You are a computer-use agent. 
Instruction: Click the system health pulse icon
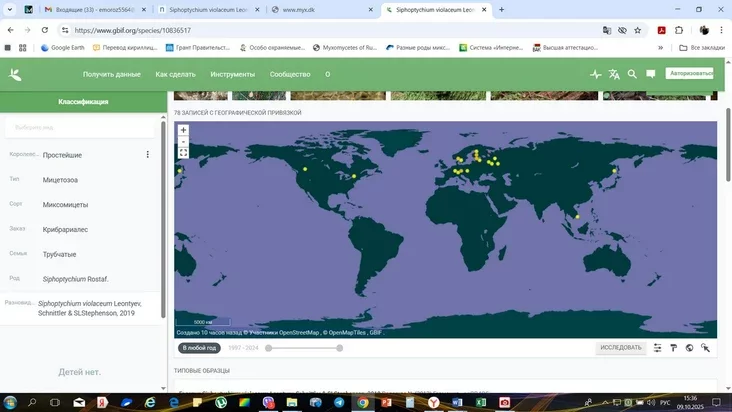[x=596, y=74]
